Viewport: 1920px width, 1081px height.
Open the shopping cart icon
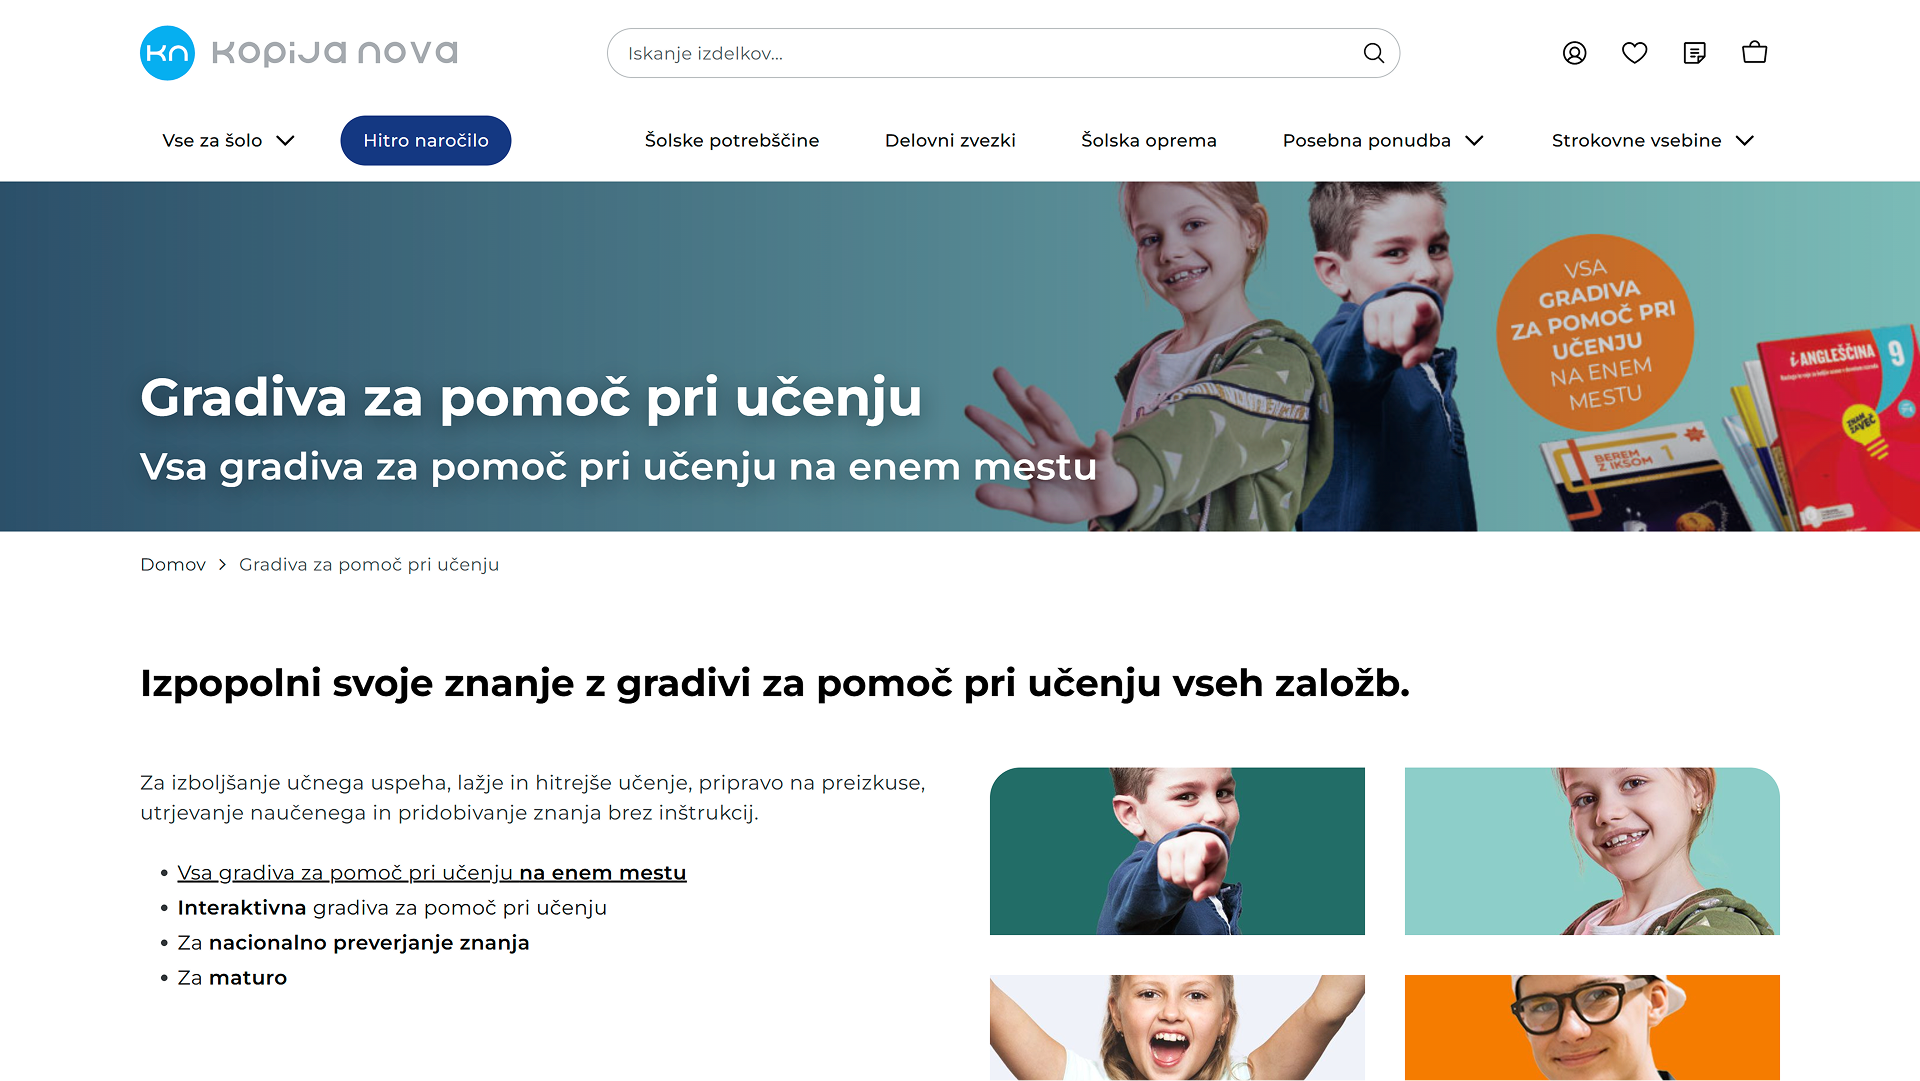[x=1754, y=53]
